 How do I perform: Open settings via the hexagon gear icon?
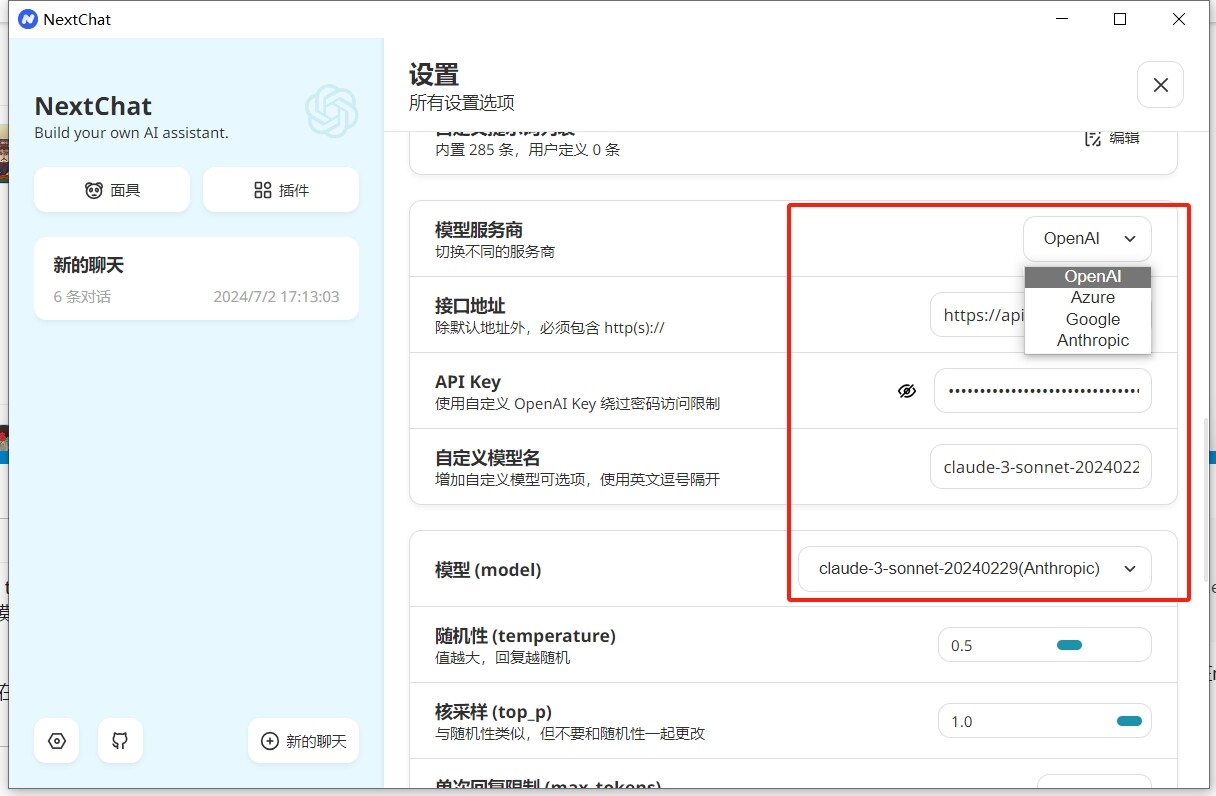tap(57, 741)
